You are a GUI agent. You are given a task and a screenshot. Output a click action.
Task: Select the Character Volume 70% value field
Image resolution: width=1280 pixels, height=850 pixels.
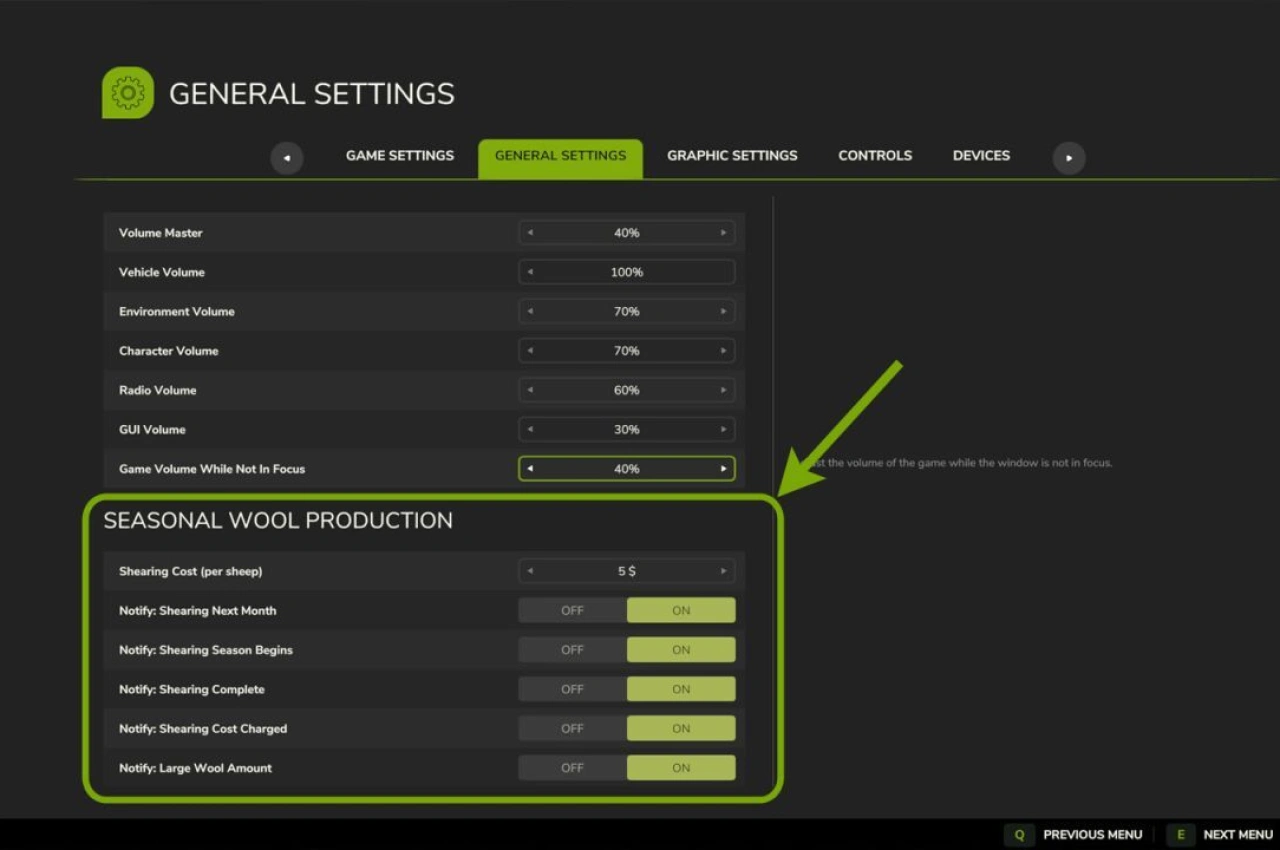[627, 351]
